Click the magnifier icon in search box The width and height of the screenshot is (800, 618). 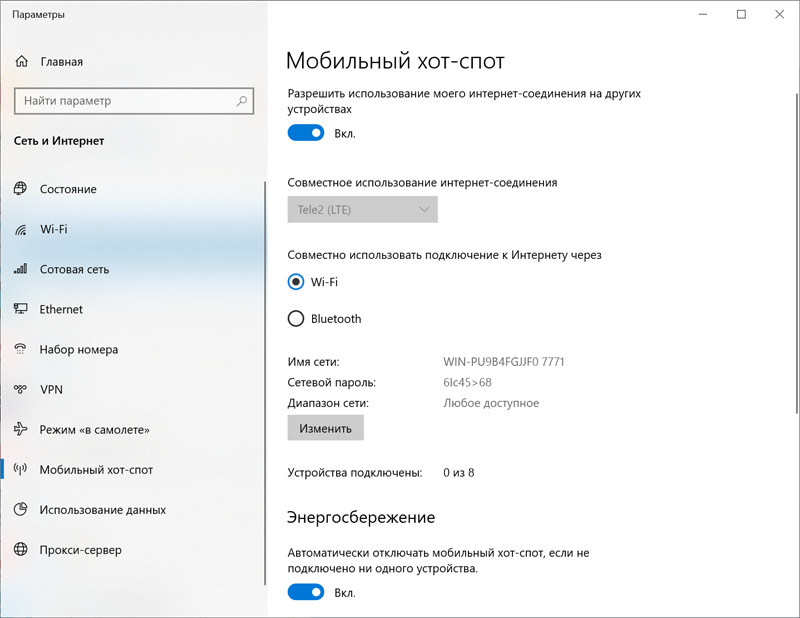[x=242, y=101]
